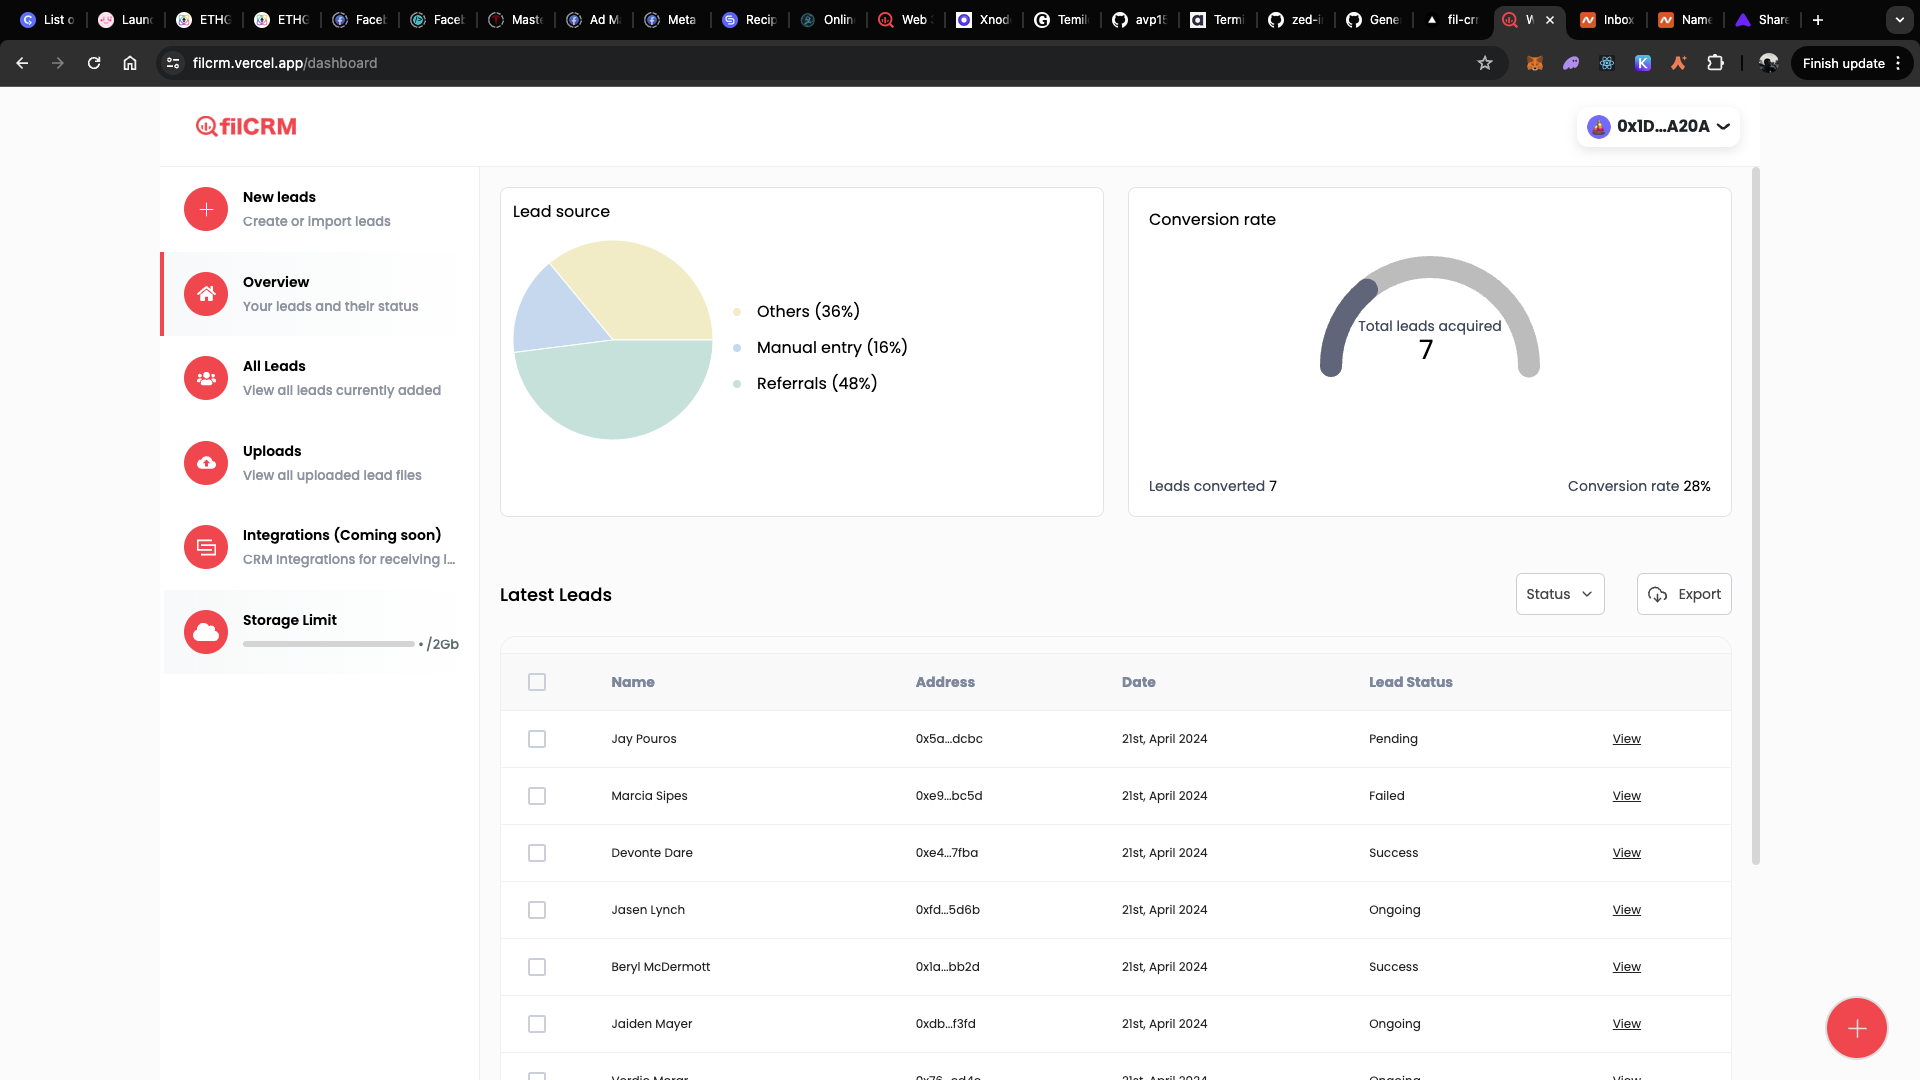Open the React developer tools extension icon
The height and width of the screenshot is (1080, 1920).
coord(1607,63)
